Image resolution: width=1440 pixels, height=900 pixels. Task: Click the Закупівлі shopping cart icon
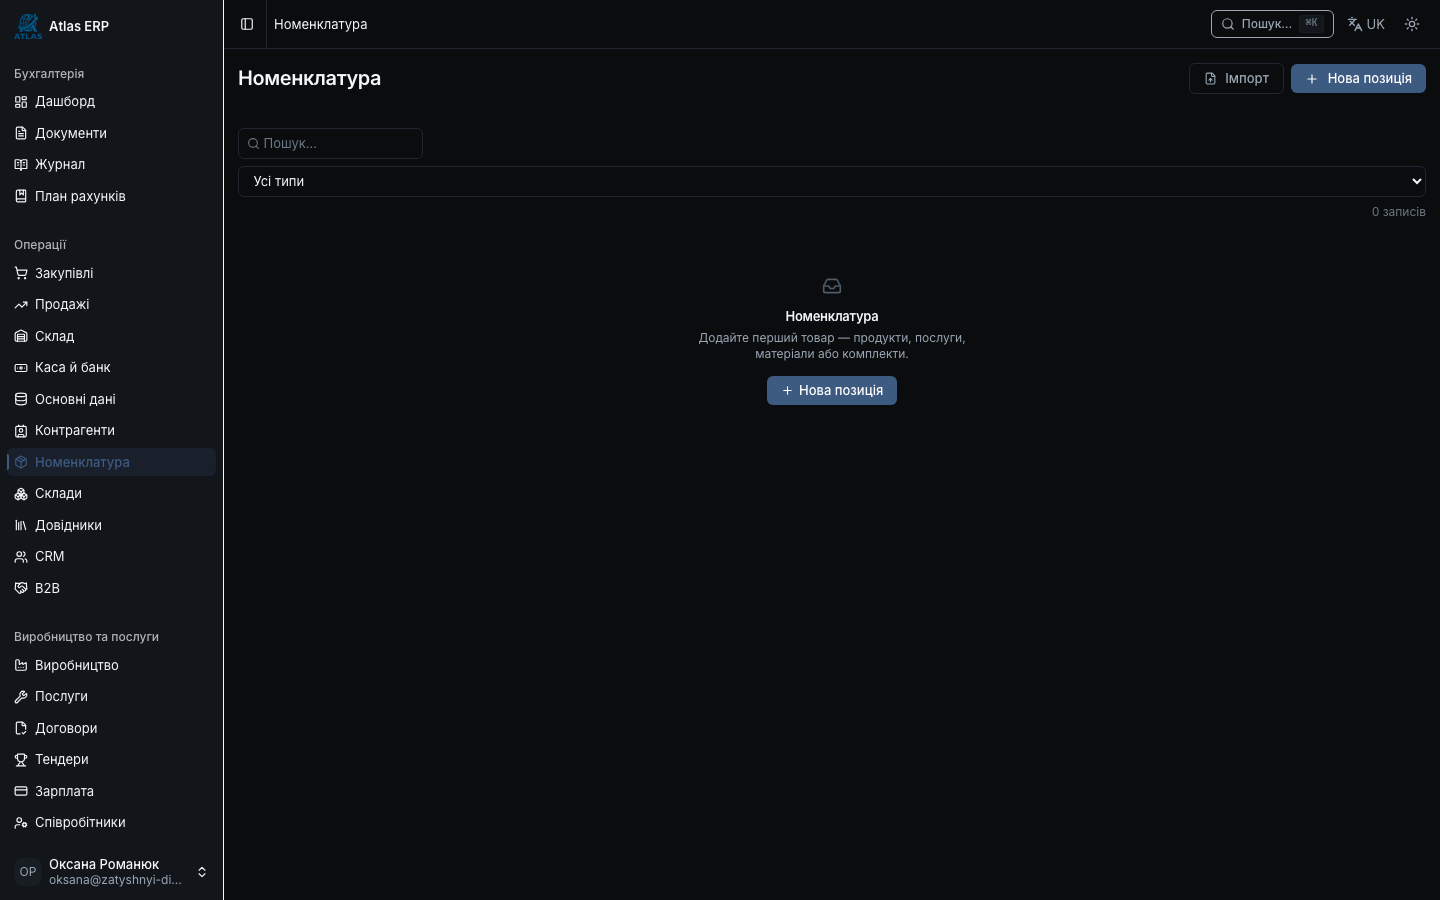(x=21, y=273)
